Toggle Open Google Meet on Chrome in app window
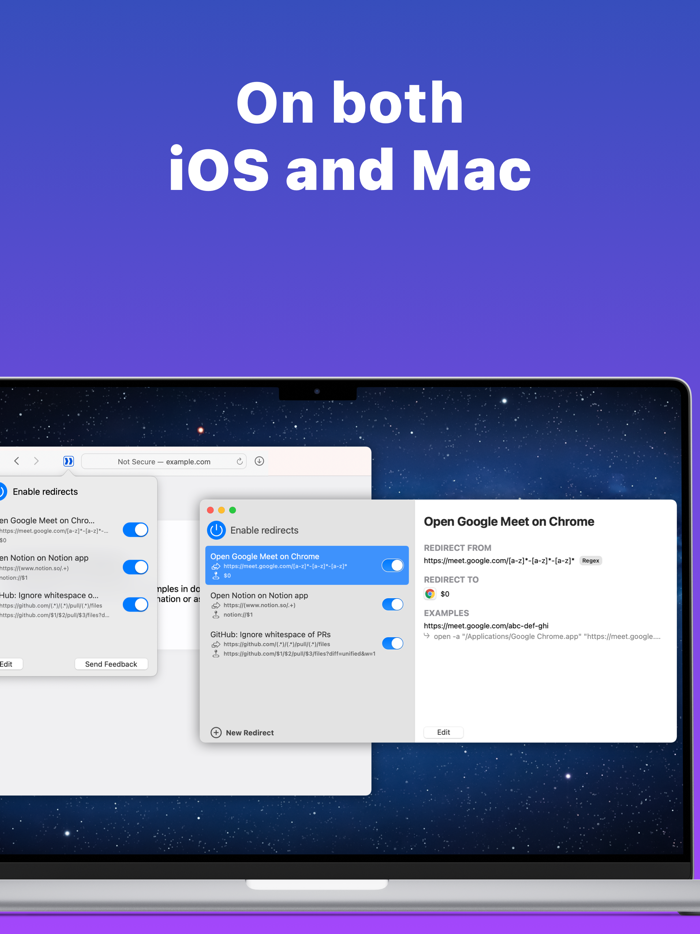The height and width of the screenshot is (934, 700). pyautogui.click(x=393, y=565)
